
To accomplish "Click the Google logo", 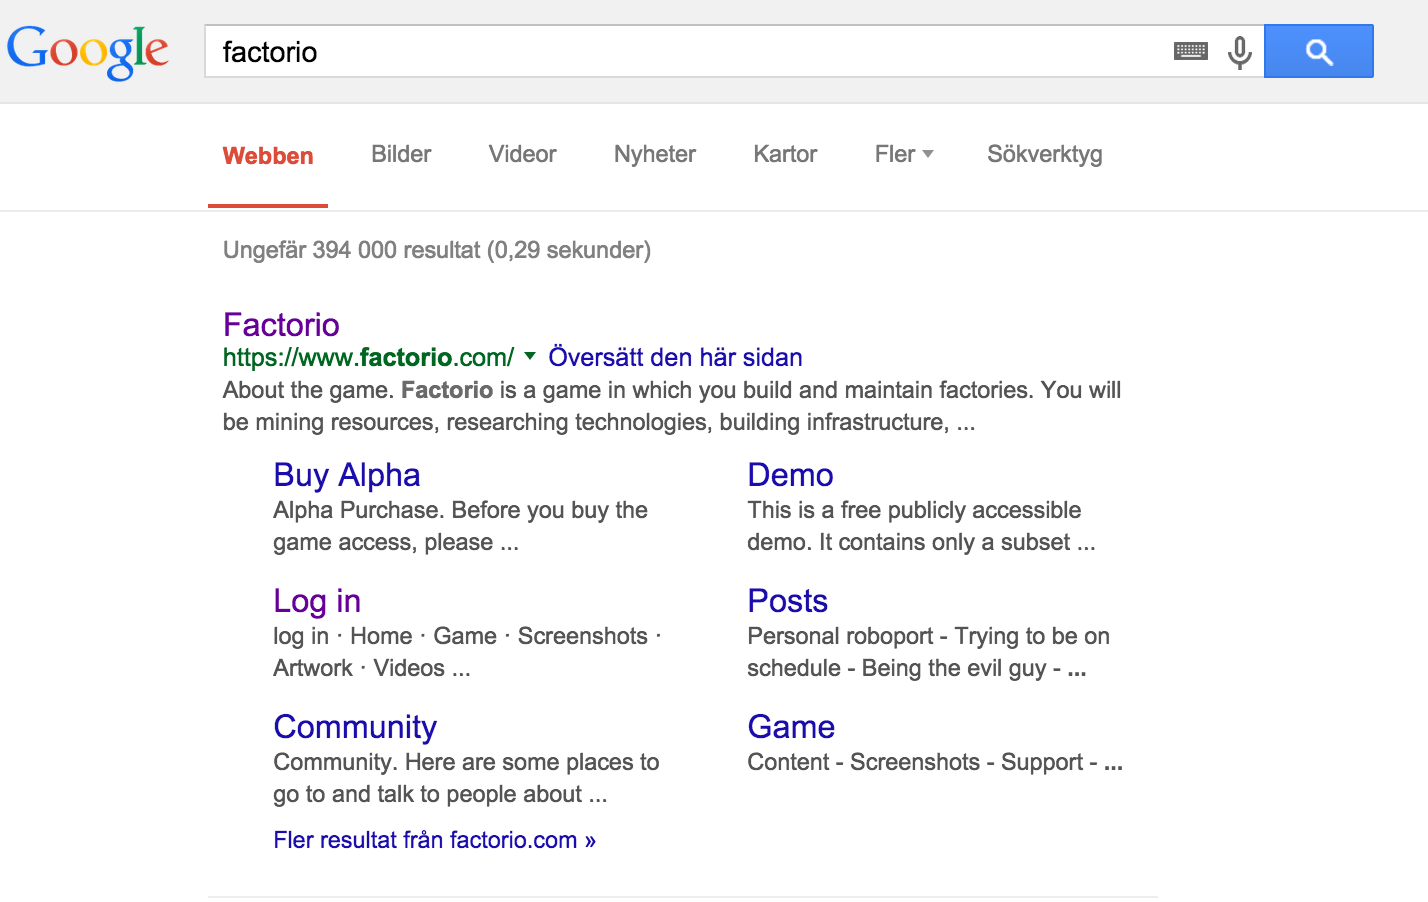I will (x=88, y=52).
